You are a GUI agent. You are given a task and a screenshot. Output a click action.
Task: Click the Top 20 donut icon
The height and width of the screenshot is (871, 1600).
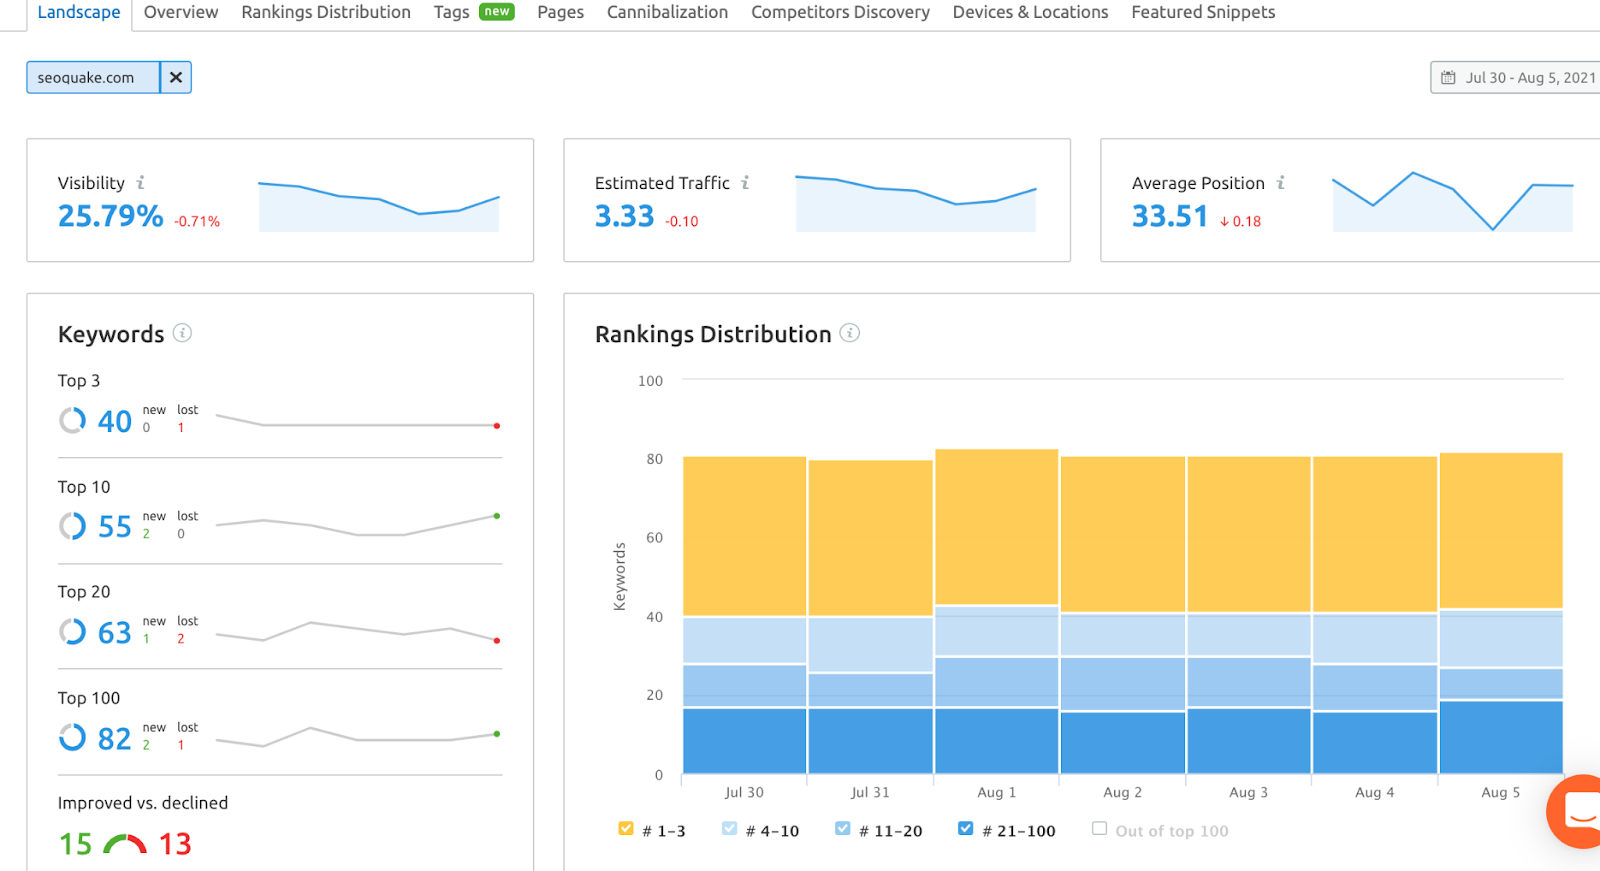pos(72,632)
